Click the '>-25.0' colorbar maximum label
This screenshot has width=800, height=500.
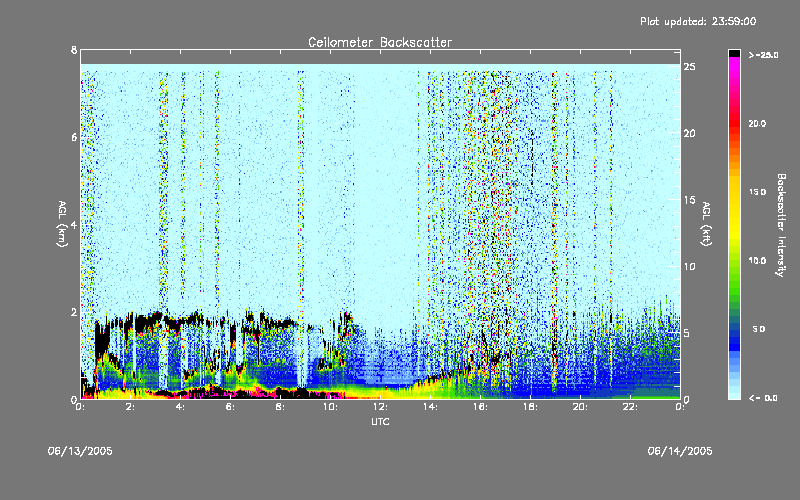coord(764,55)
